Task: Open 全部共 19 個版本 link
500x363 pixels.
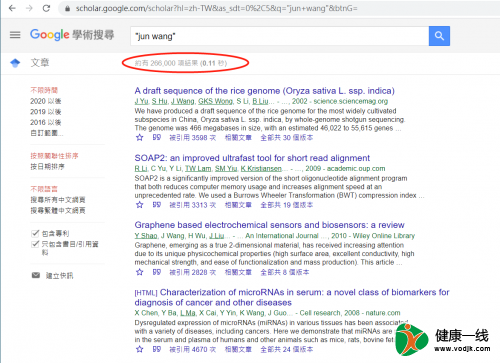Action: pyautogui.click(x=287, y=205)
